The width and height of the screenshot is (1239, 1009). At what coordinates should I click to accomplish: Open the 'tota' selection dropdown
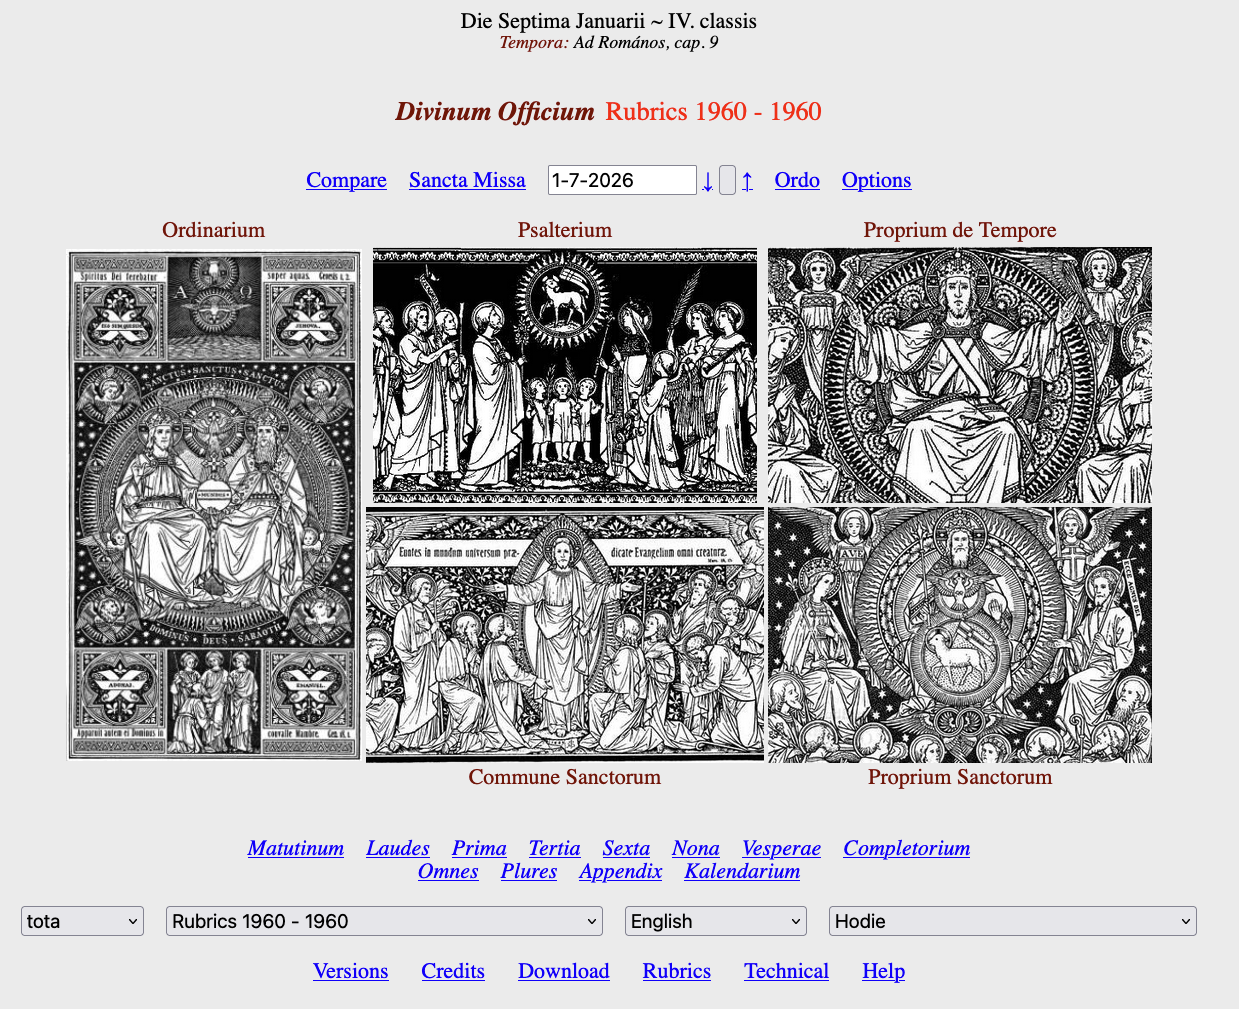pos(81,921)
